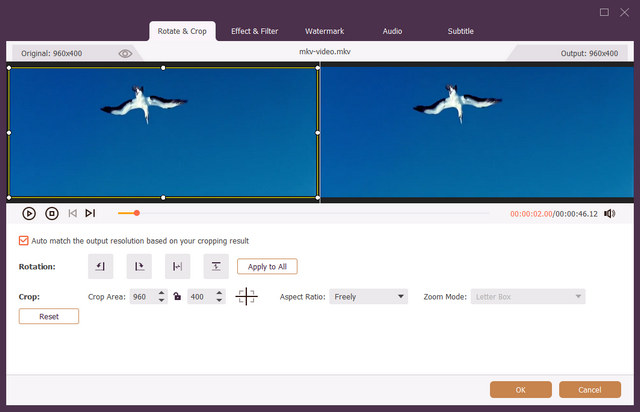Screen dimensions: 640x412
Task: Click the Apply to All button
Action: (267, 267)
